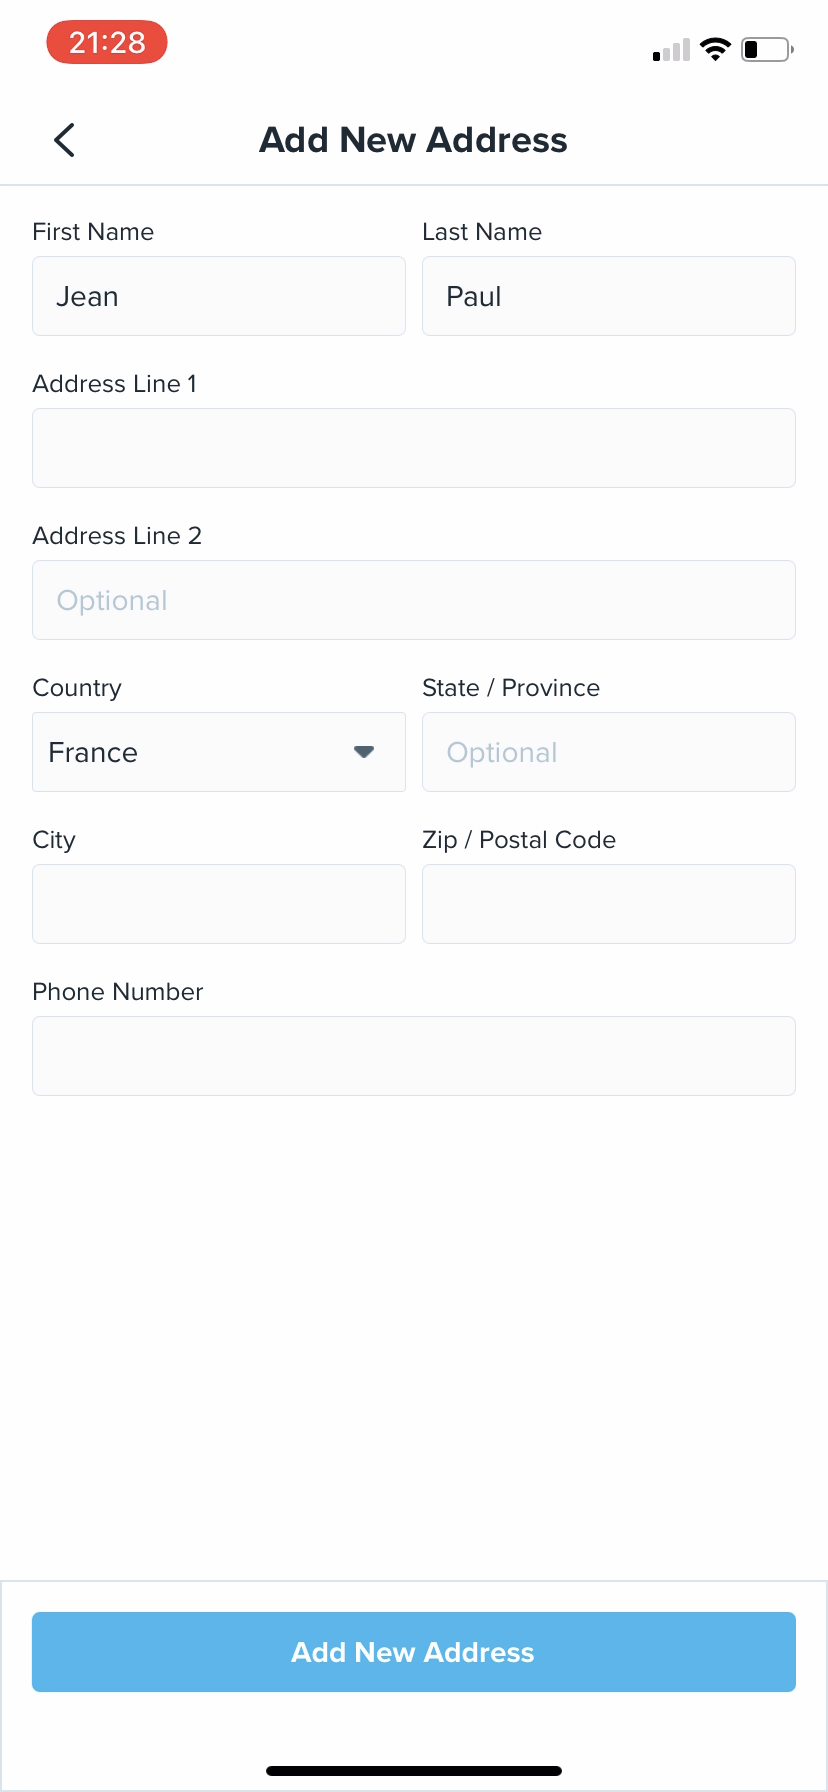Viewport: 828px width, 1792px height.
Task: Tap the red time indicator pill
Action: [x=107, y=43]
